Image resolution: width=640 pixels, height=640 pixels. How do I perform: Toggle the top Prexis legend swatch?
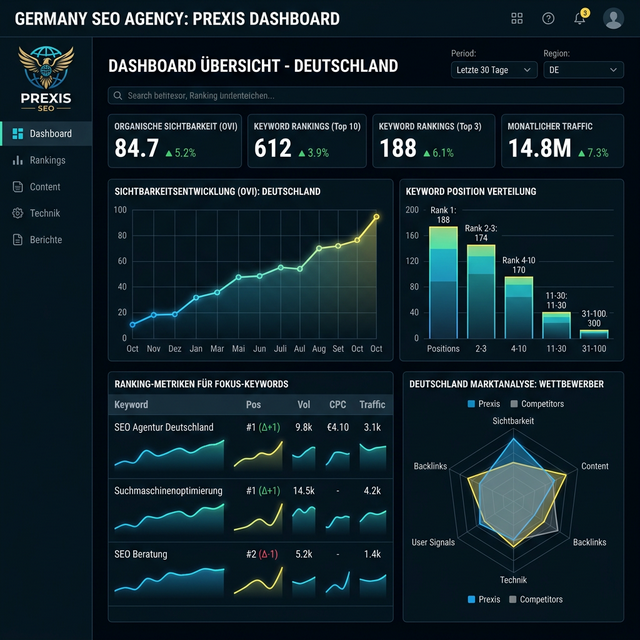471,404
